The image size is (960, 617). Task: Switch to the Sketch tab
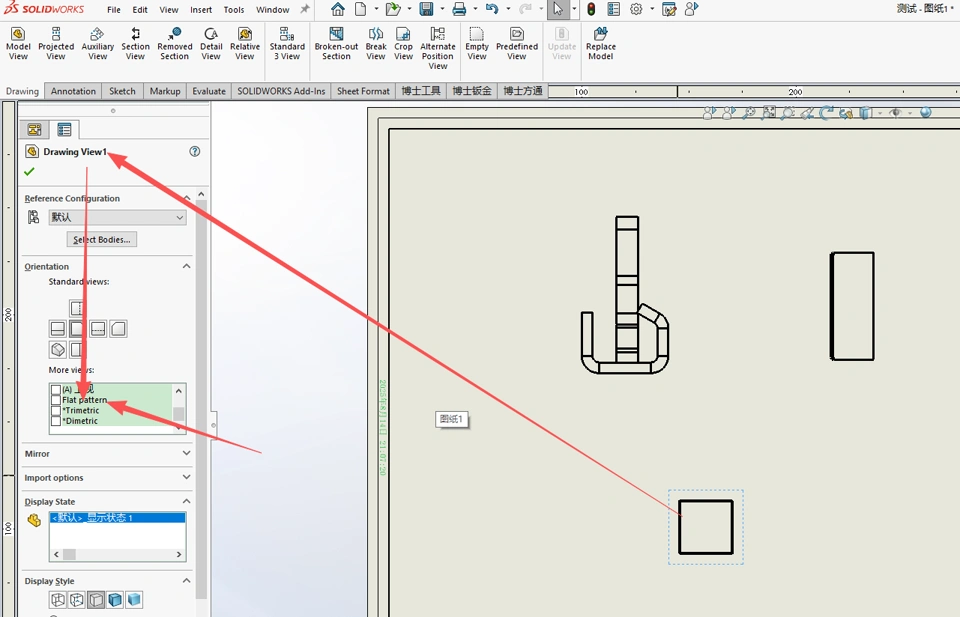click(x=122, y=91)
